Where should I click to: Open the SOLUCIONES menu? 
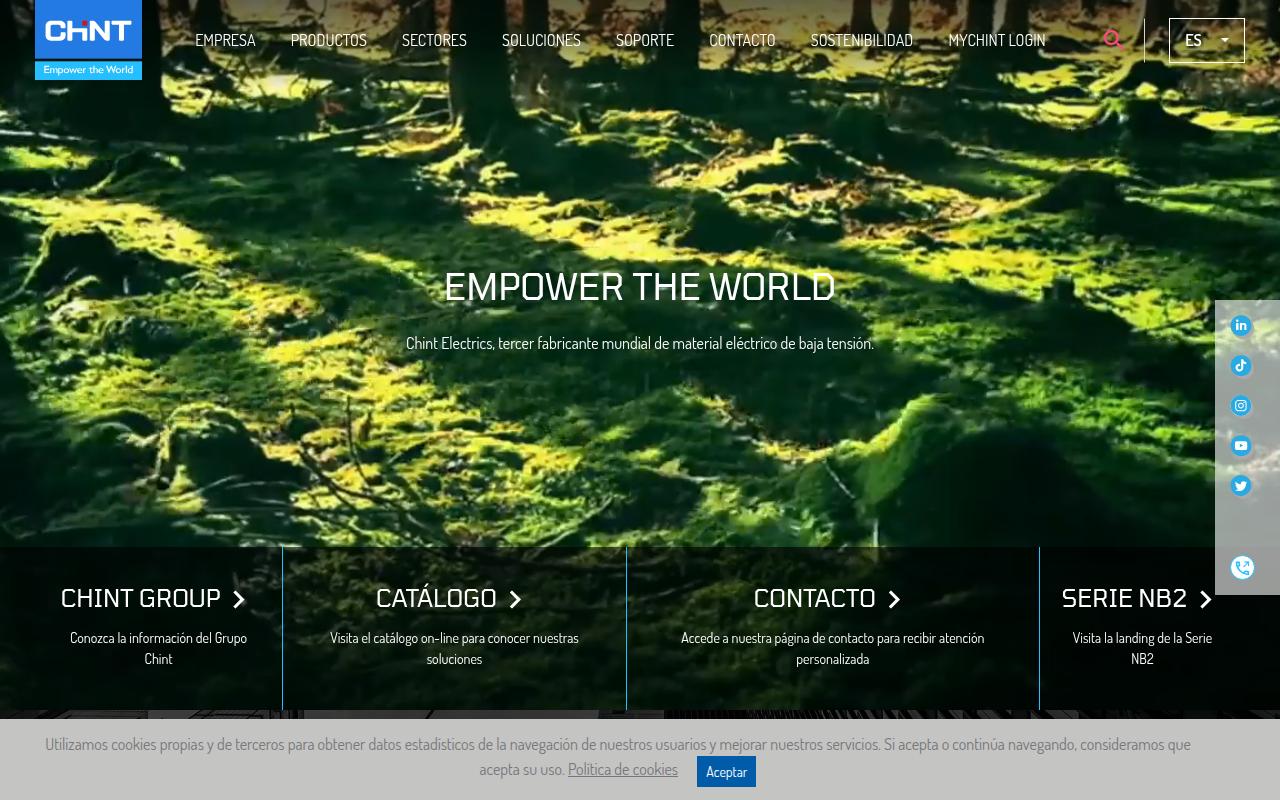541,40
